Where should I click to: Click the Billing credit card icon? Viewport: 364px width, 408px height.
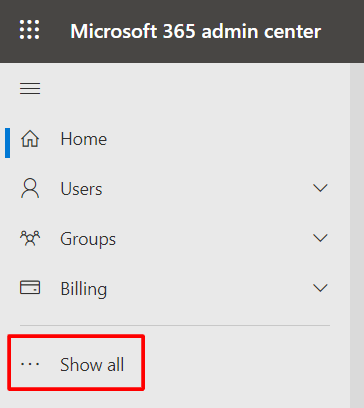(30, 288)
